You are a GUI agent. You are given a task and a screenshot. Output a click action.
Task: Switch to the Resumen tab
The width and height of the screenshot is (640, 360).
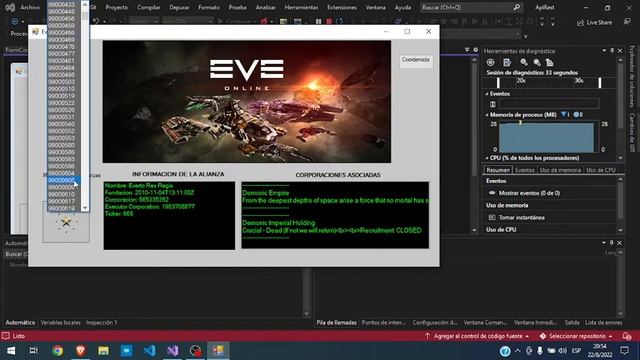498,170
